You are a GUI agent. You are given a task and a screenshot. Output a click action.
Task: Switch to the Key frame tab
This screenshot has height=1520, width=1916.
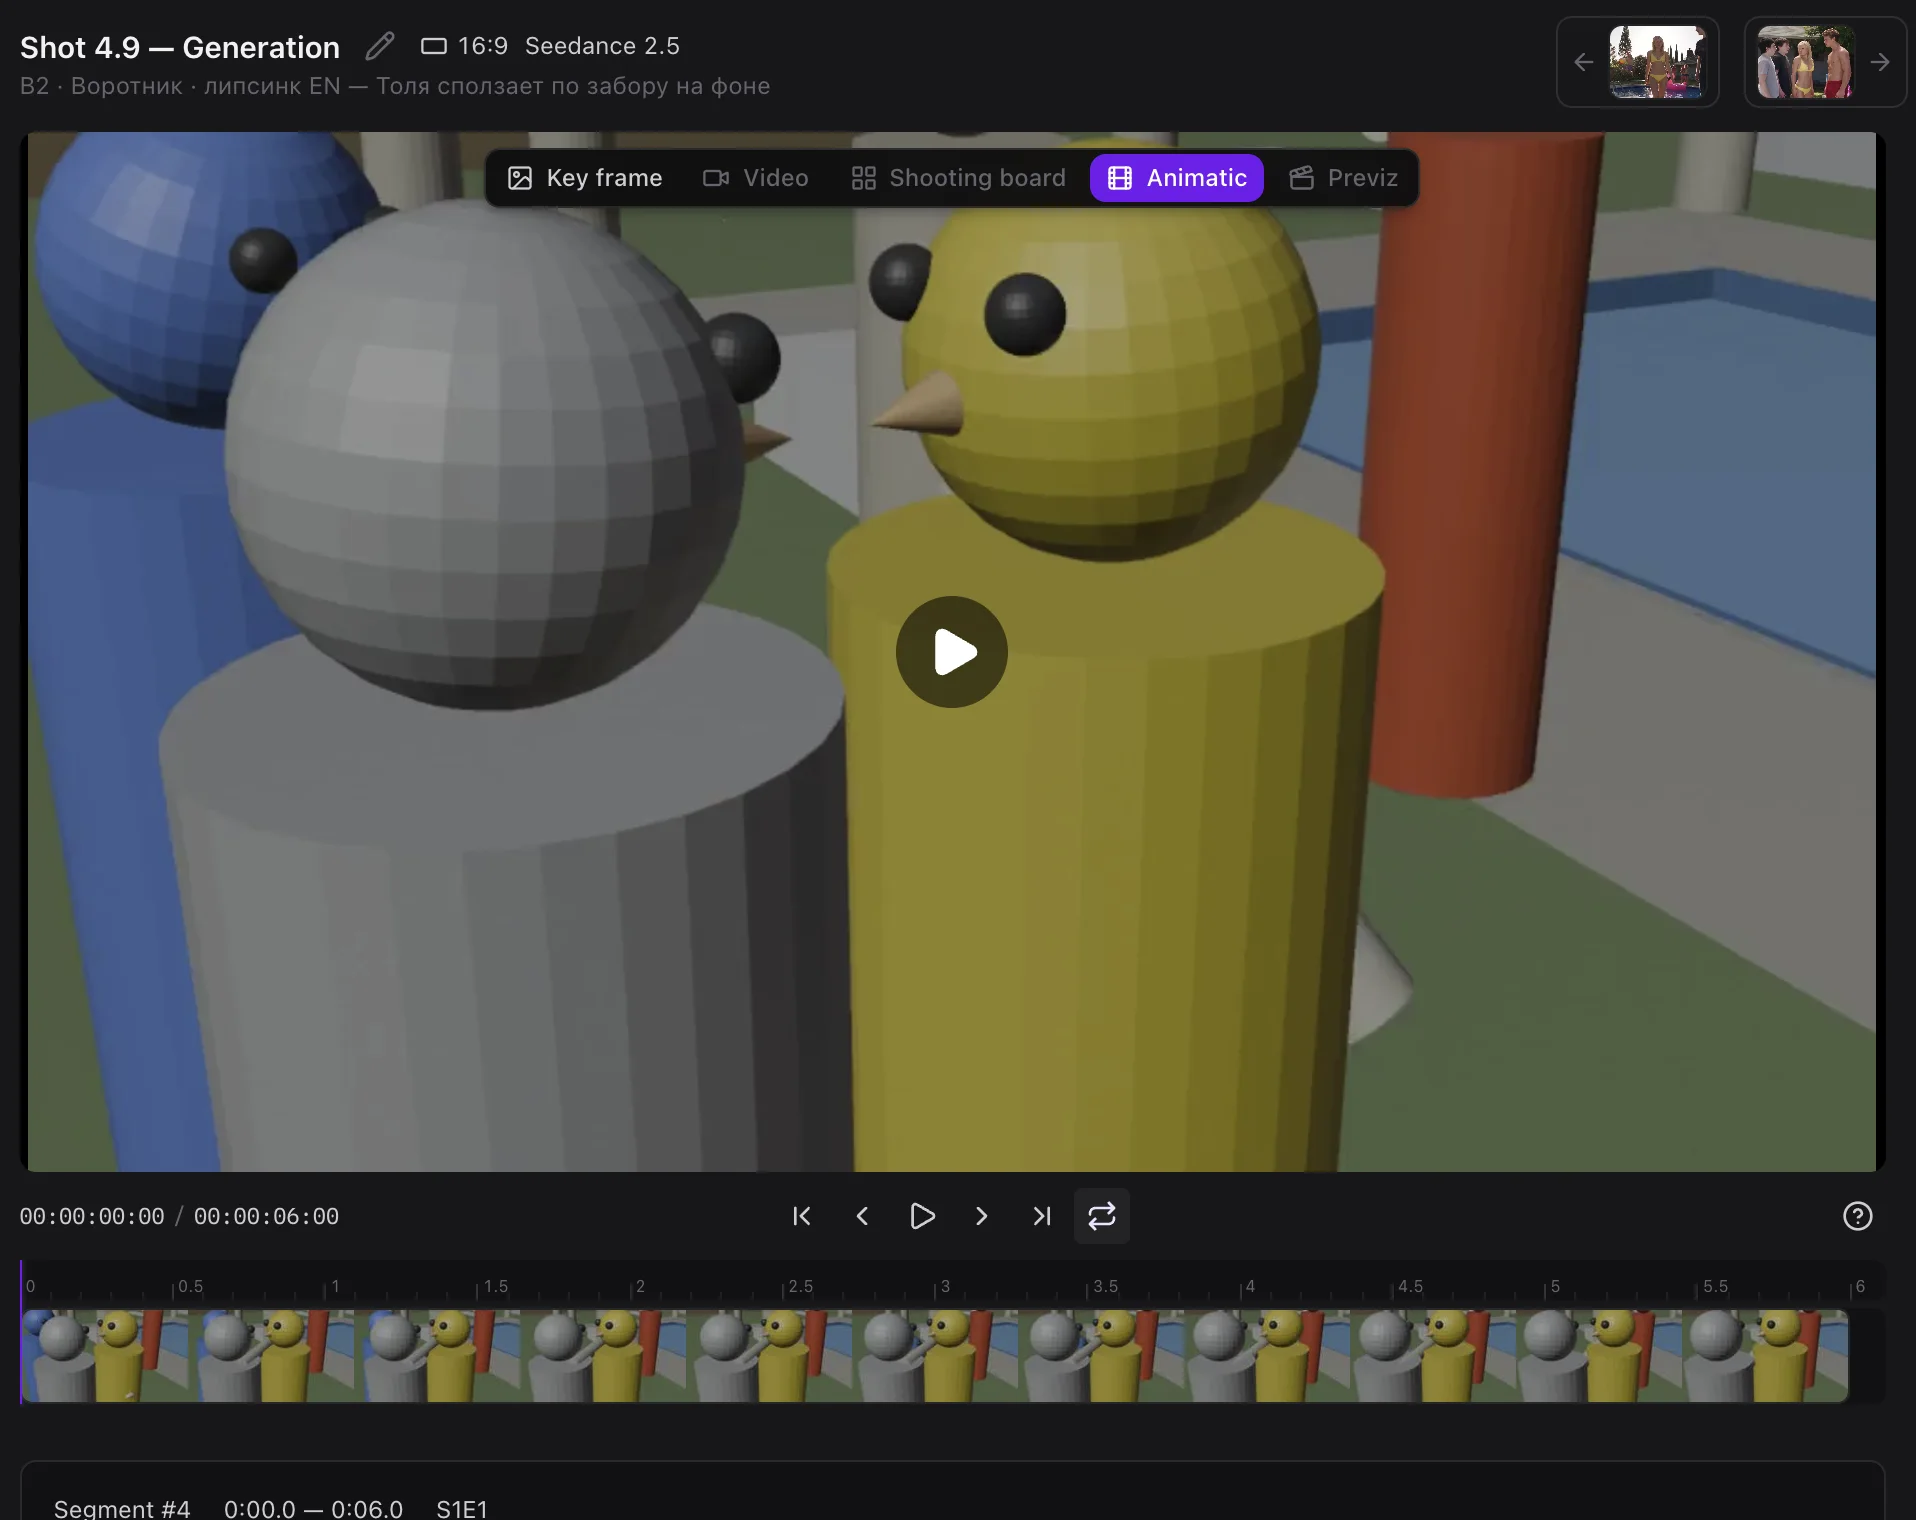pyautogui.click(x=585, y=178)
